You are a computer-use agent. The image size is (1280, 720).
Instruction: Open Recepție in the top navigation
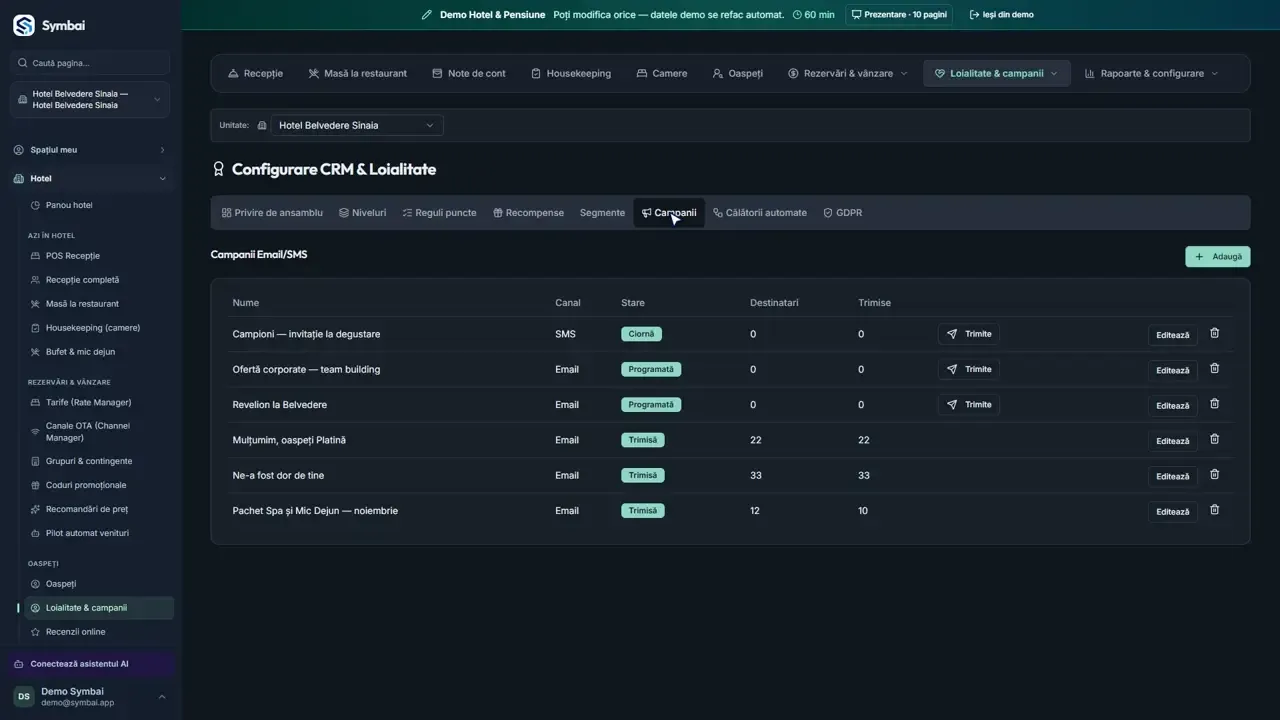pyautogui.click(x=255, y=73)
